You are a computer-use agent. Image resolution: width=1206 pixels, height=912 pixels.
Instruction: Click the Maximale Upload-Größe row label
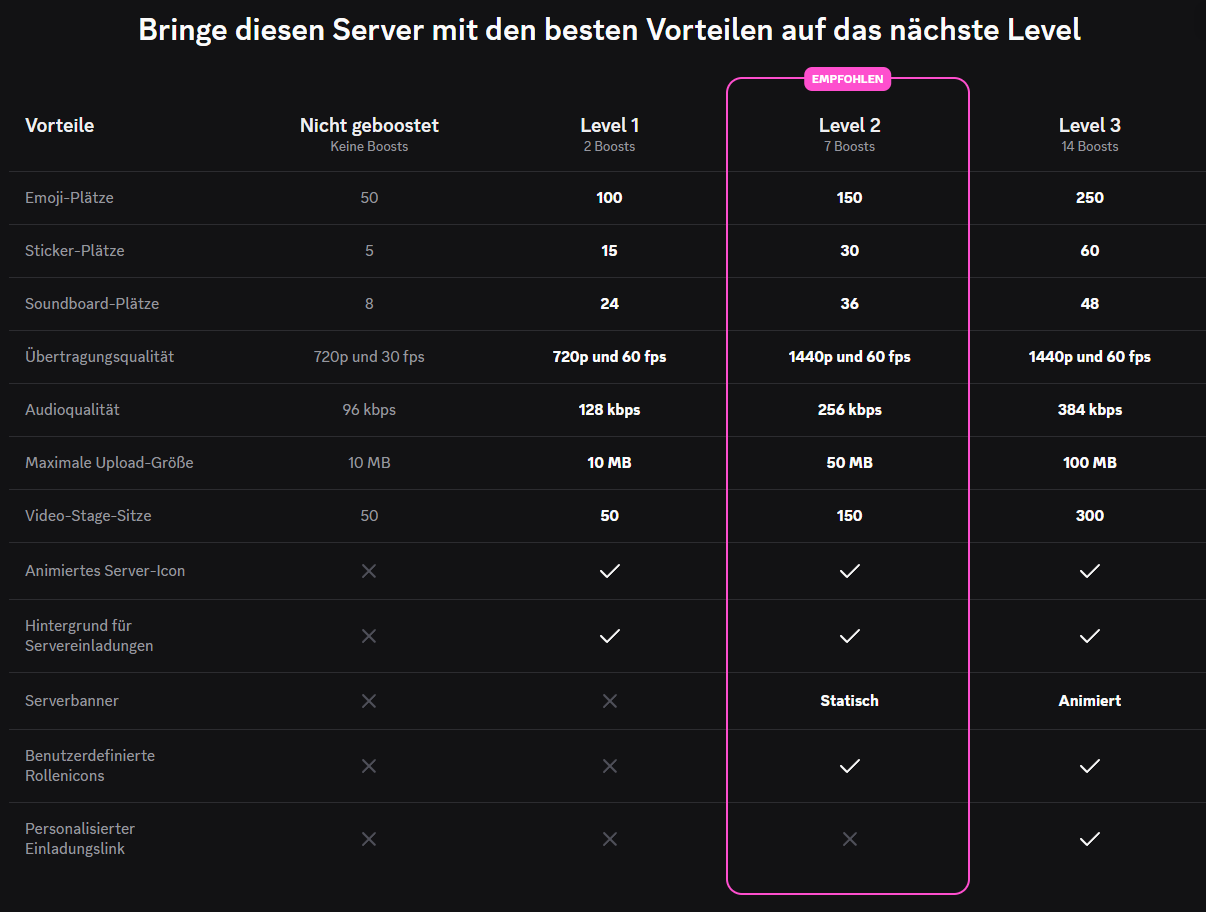point(109,463)
